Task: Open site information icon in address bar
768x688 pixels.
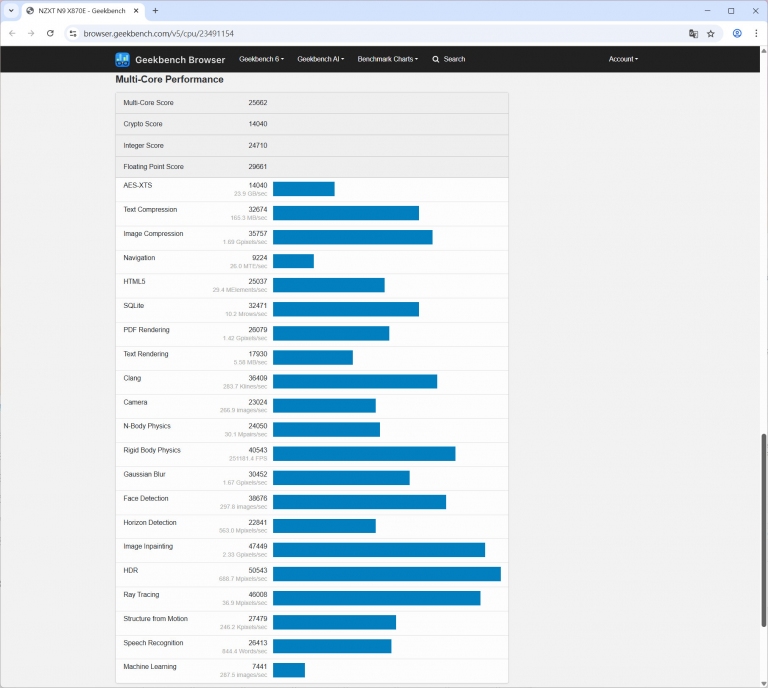Action: 73,33
